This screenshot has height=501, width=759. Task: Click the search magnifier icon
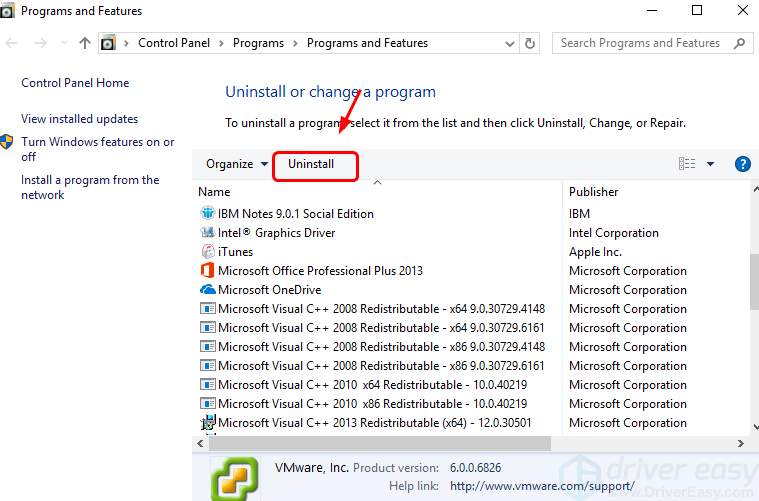click(739, 44)
